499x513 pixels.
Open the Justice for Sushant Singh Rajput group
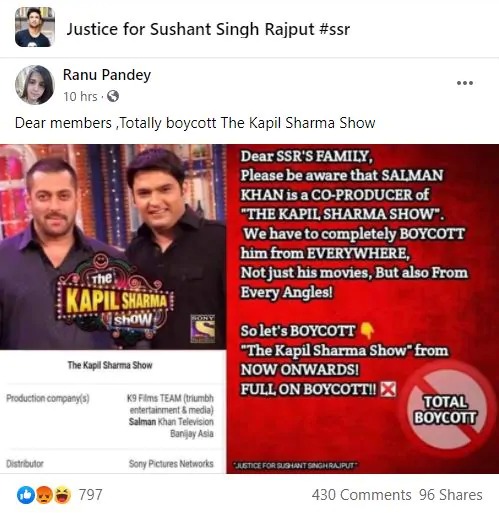click(x=208, y=29)
